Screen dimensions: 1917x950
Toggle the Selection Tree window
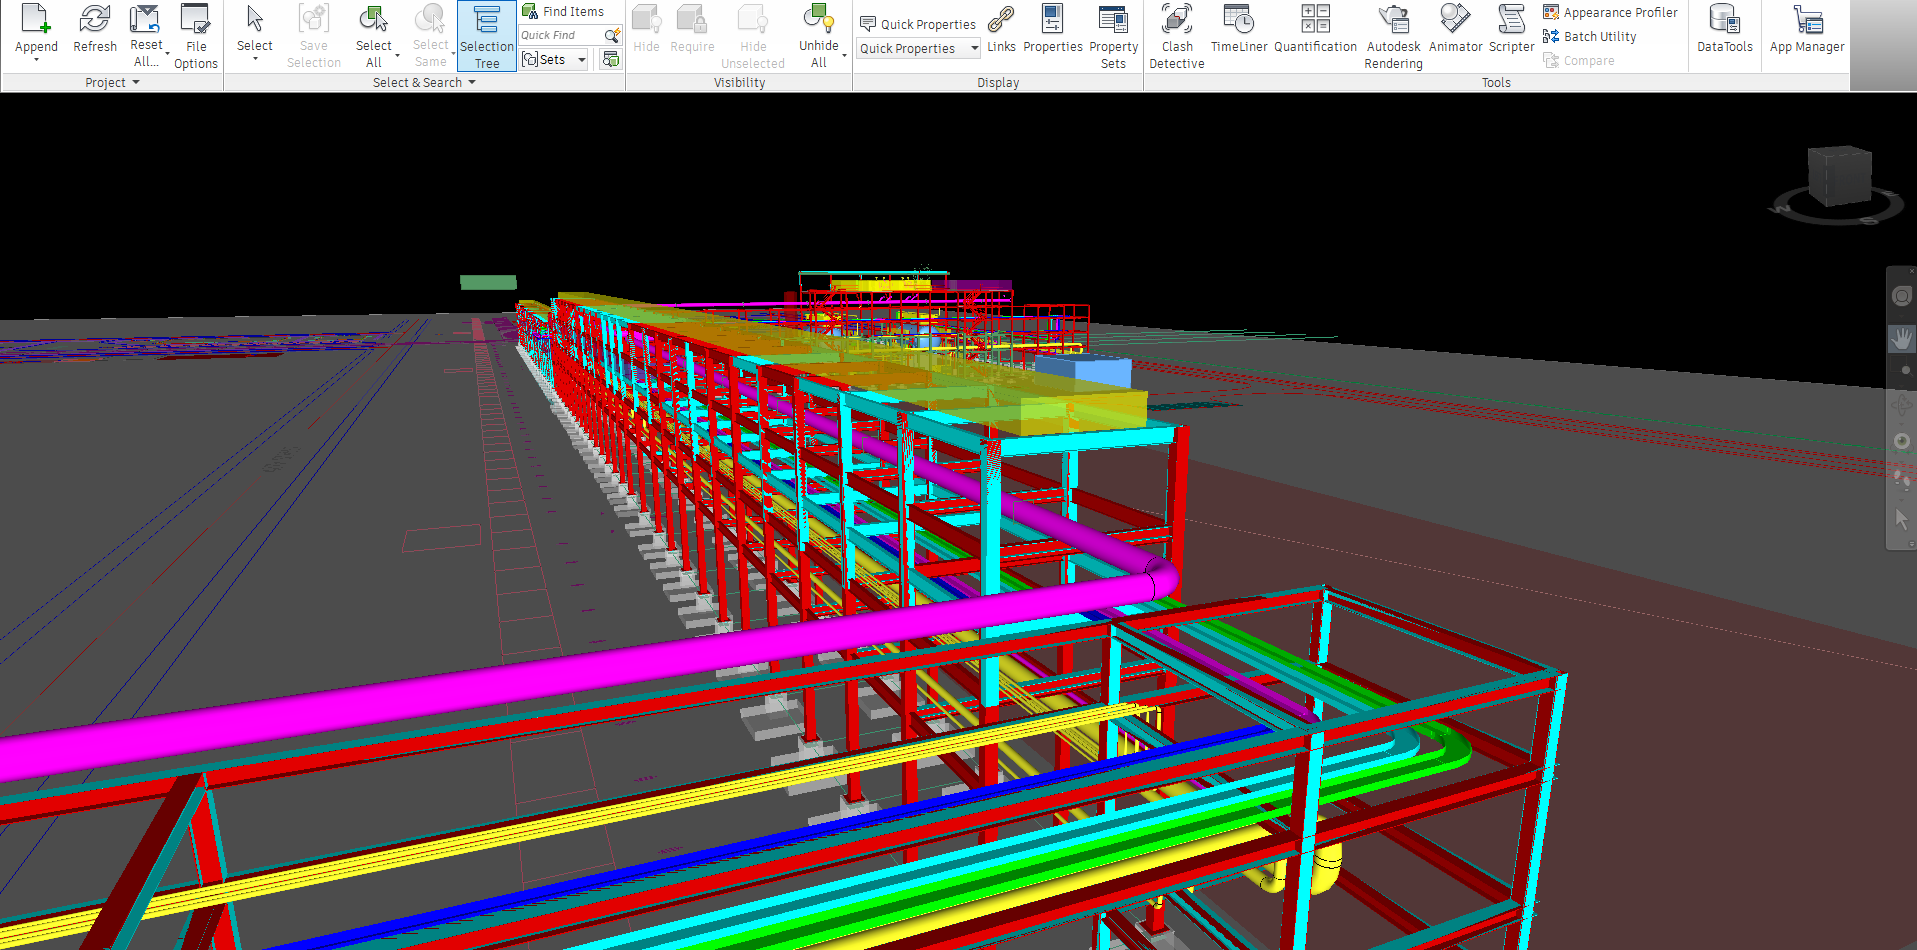[x=487, y=36]
